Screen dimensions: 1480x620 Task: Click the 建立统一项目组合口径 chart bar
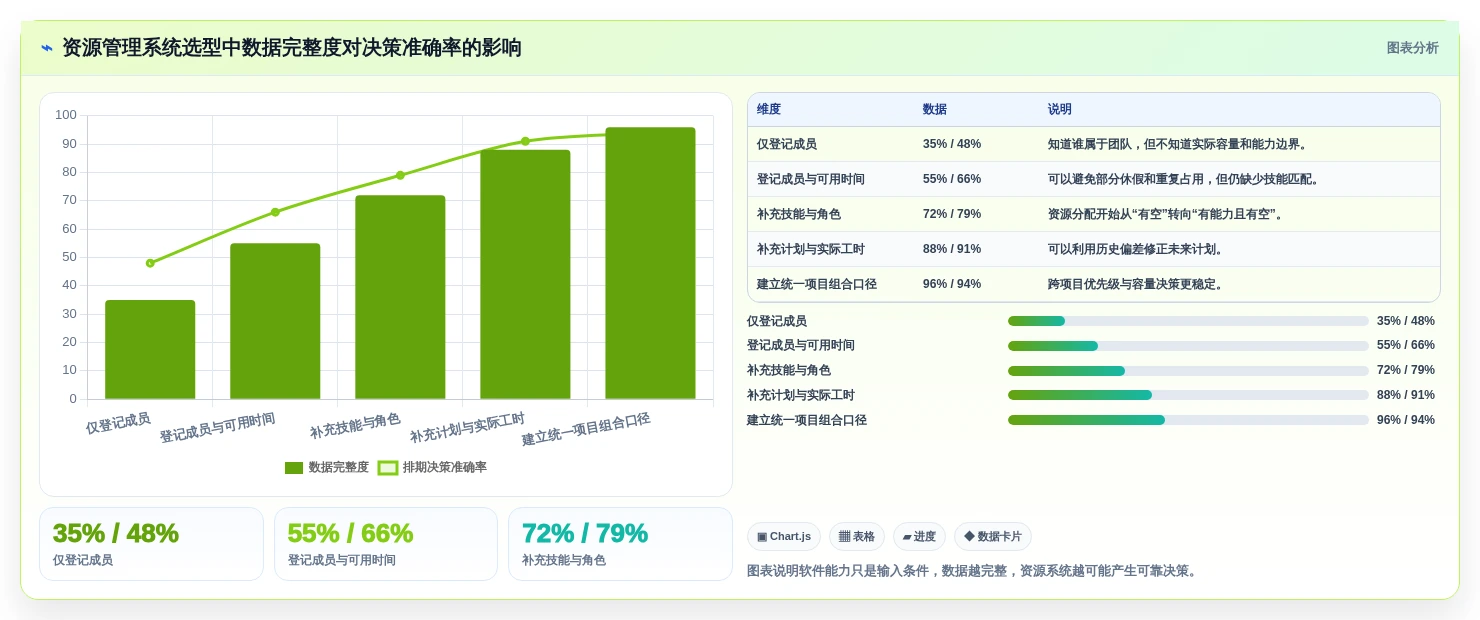(650, 263)
